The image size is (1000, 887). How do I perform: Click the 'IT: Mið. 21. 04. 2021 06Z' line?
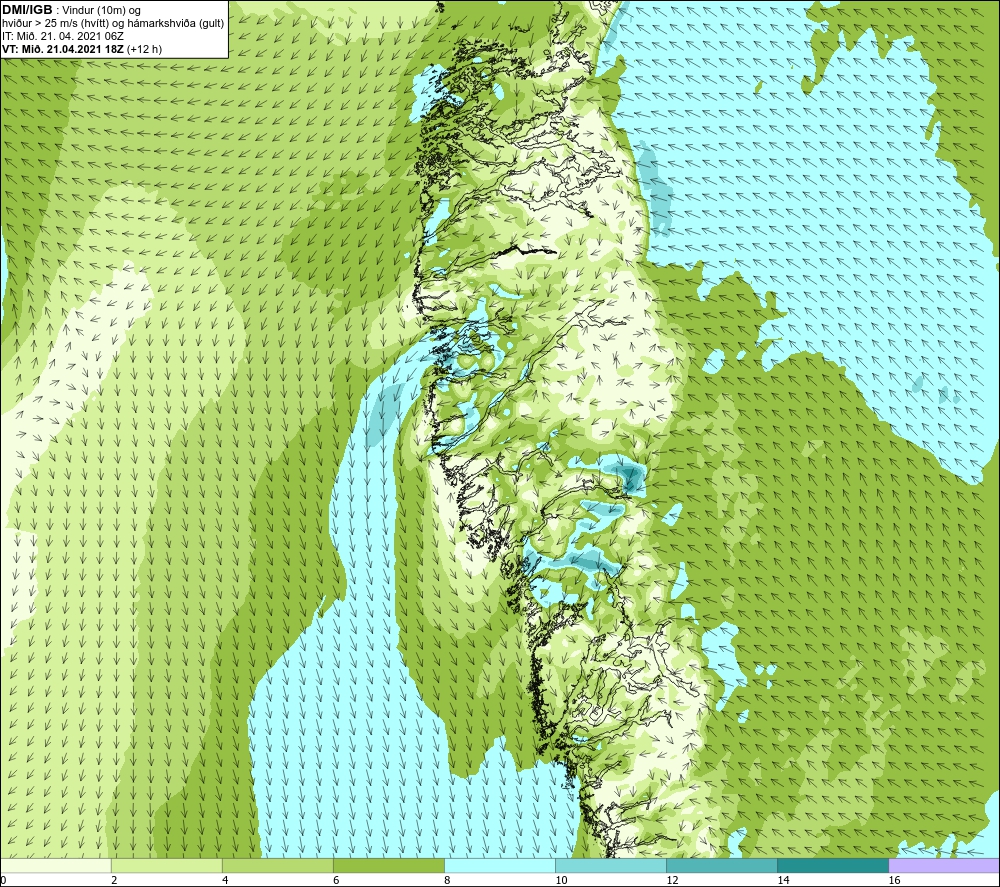[x=63, y=36]
